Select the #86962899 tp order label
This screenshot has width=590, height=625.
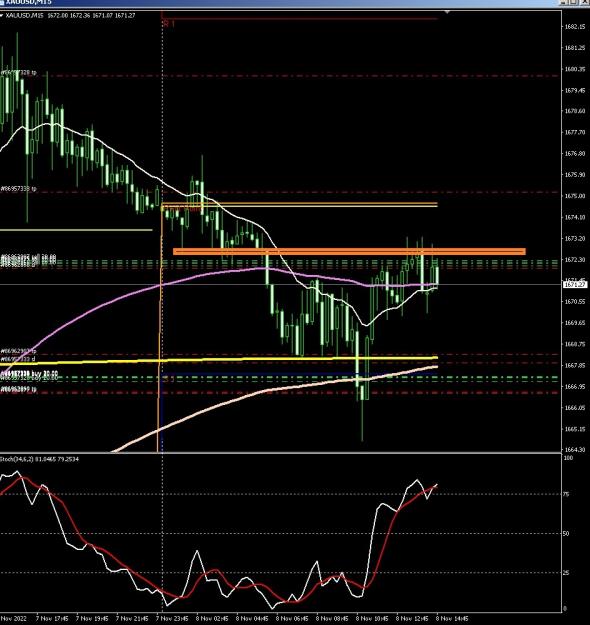click(18, 389)
